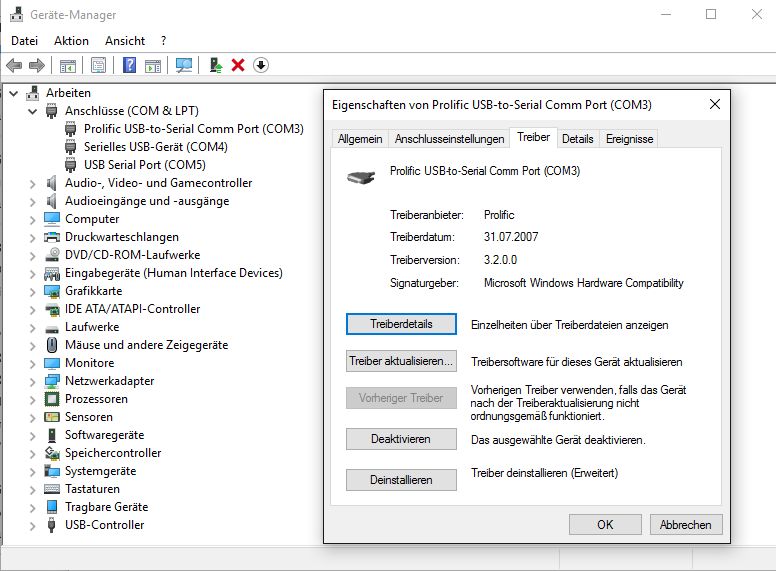
Task: Select Serielles USB-Gerät (COM4)
Action: click(155, 147)
